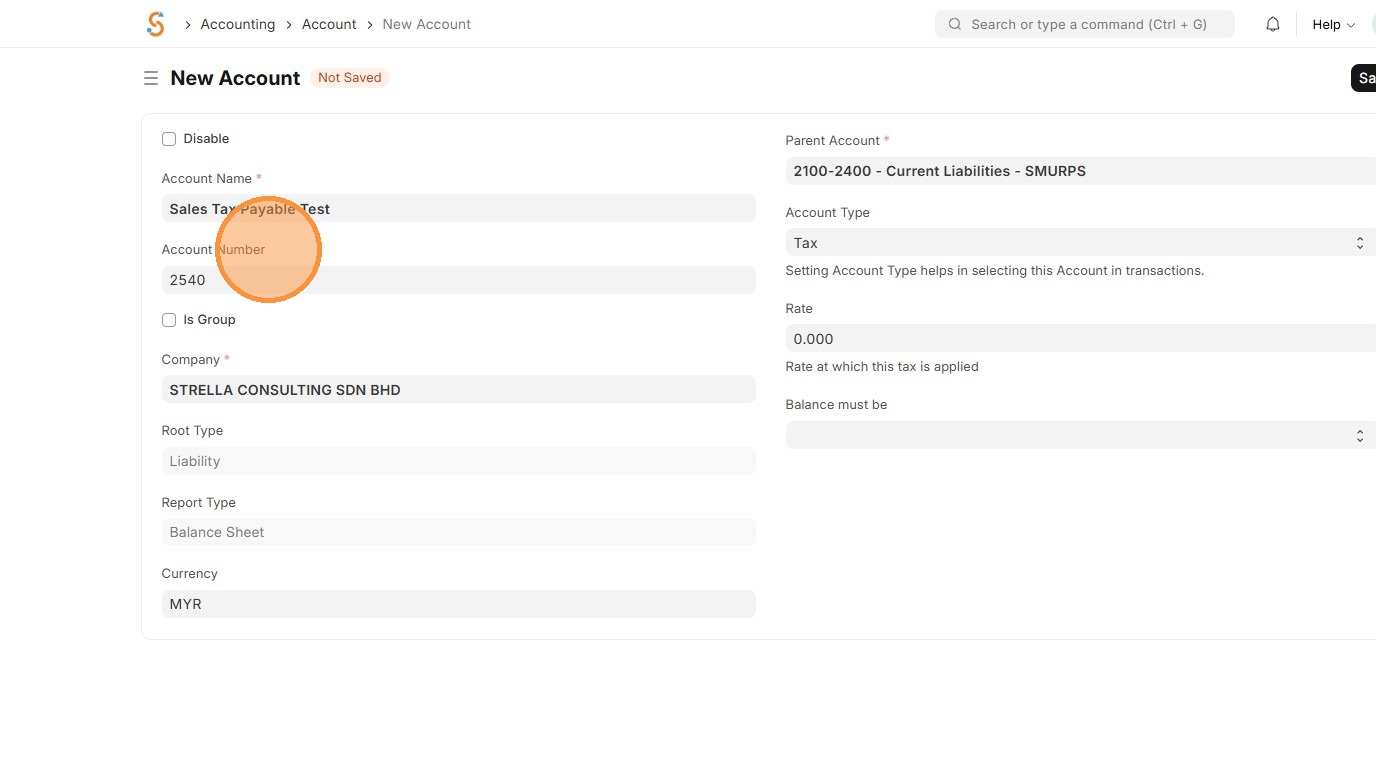Viewport: 1376px width, 769px height.
Task: Click the orange S home logo
Action: [x=155, y=24]
